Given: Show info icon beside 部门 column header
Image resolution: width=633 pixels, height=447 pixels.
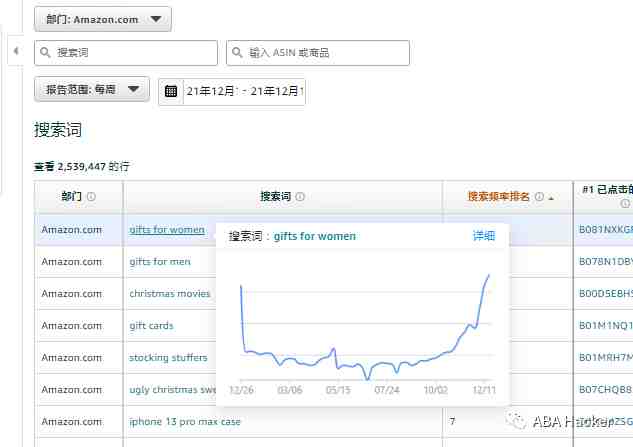Looking at the screenshot, I should pyautogui.click(x=91, y=197).
